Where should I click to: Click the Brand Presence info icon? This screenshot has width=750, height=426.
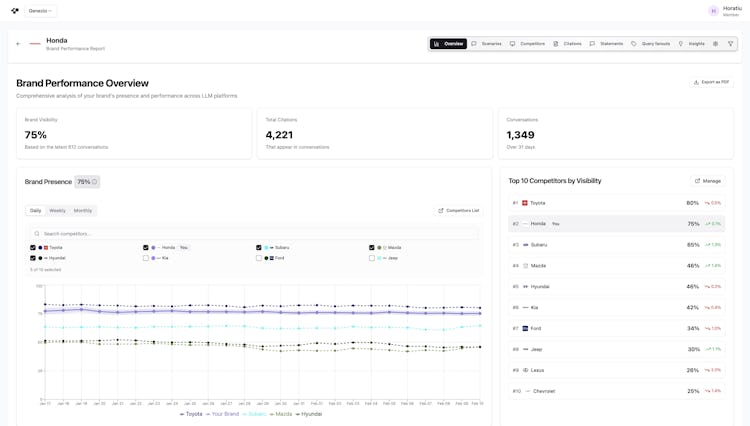[95, 182]
